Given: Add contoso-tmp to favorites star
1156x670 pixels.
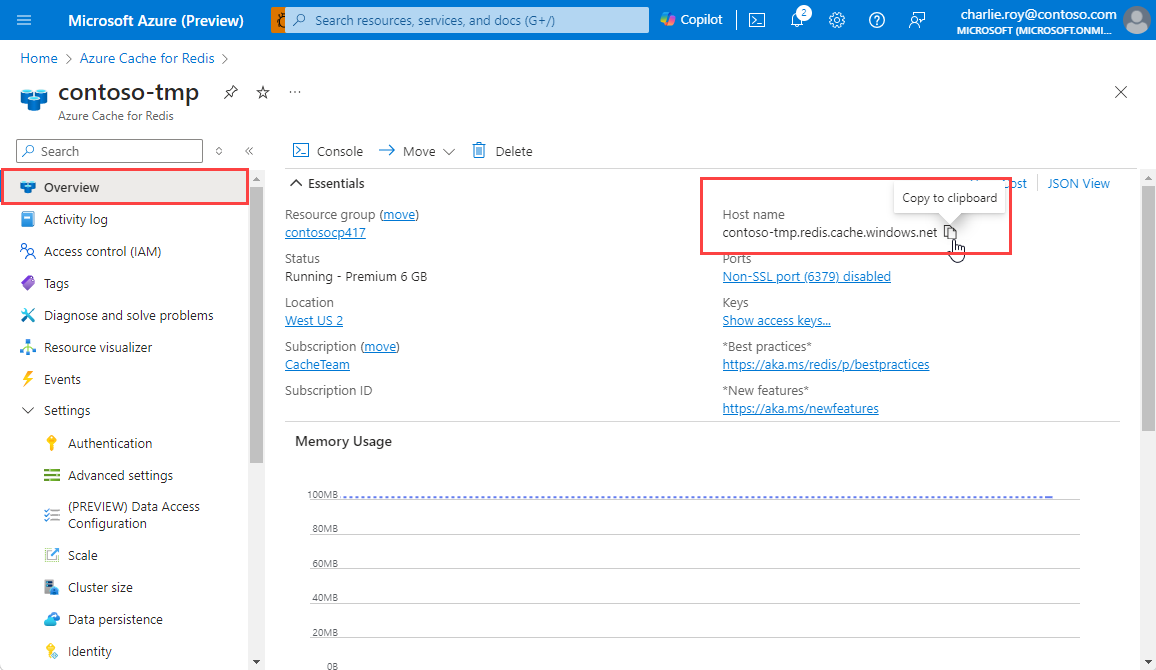Looking at the screenshot, I should point(263,92).
